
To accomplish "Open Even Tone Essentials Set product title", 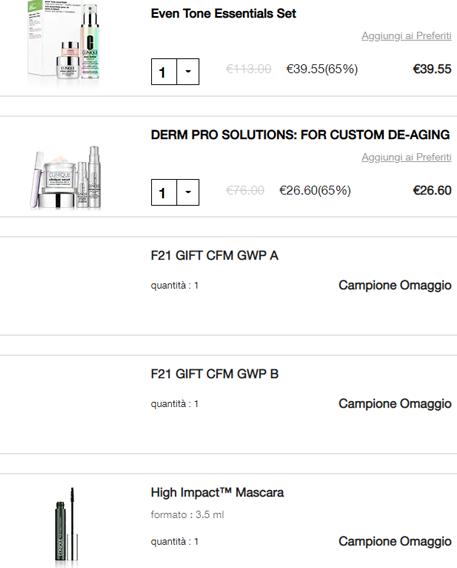I will (x=223, y=14).
